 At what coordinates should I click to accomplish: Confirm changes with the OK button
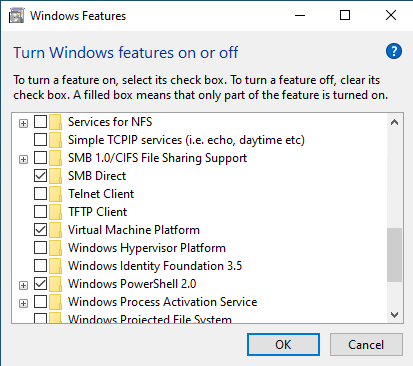pyautogui.click(x=283, y=345)
